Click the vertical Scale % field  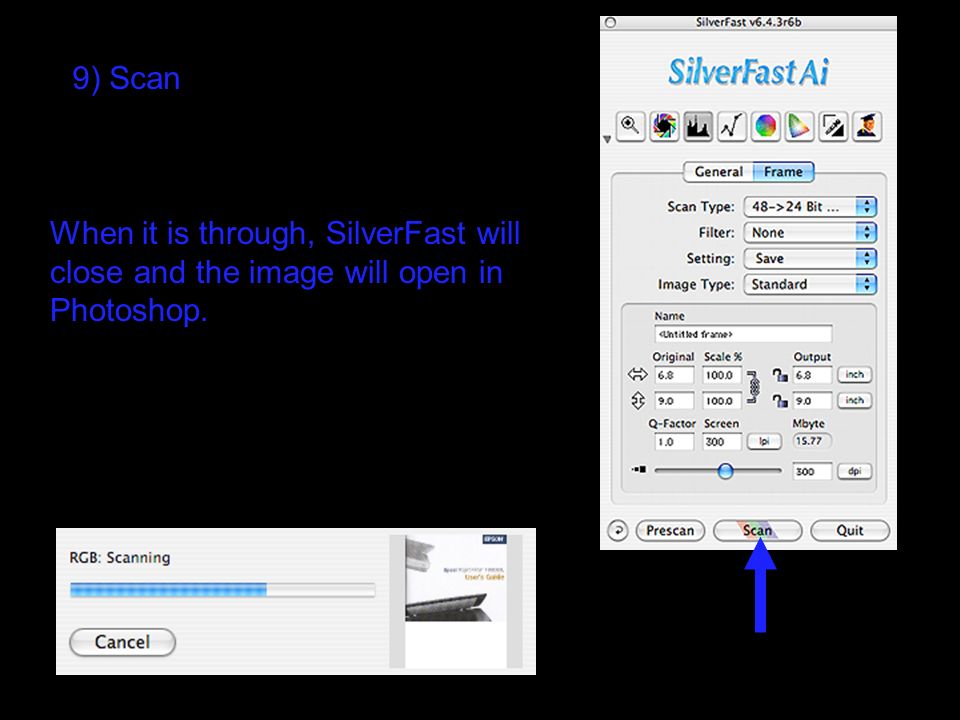(722, 400)
